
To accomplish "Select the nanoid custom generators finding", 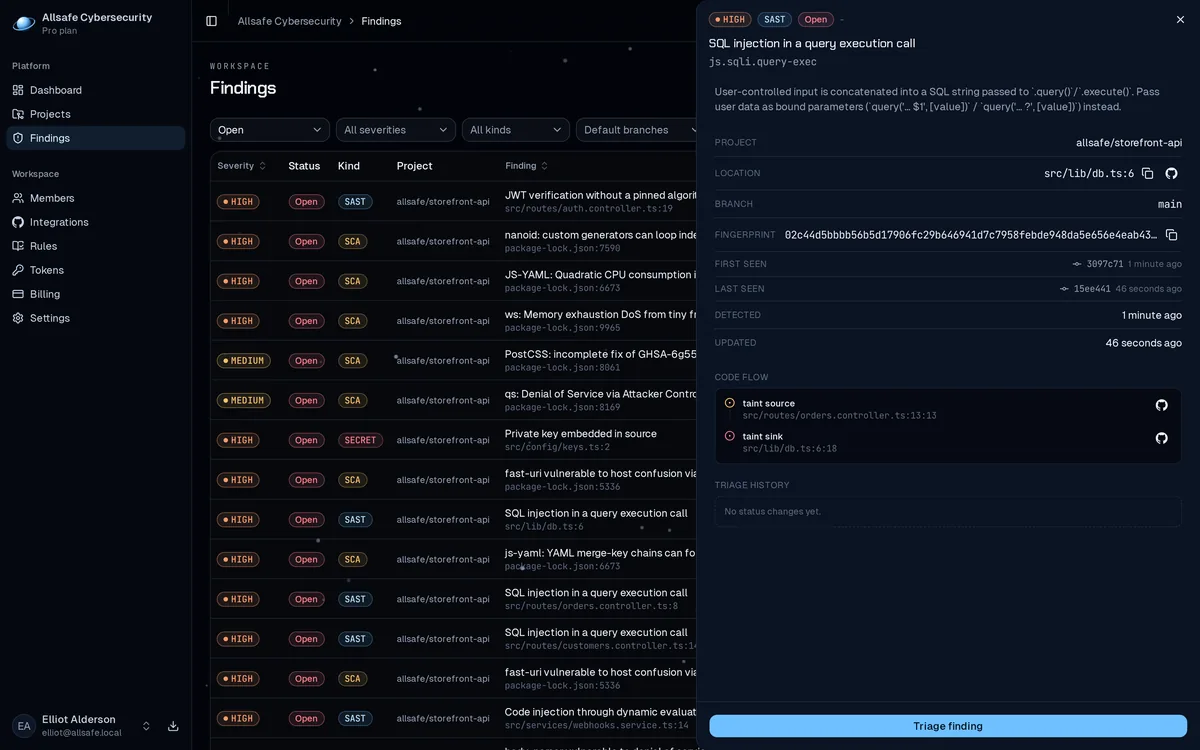I will (x=453, y=241).
